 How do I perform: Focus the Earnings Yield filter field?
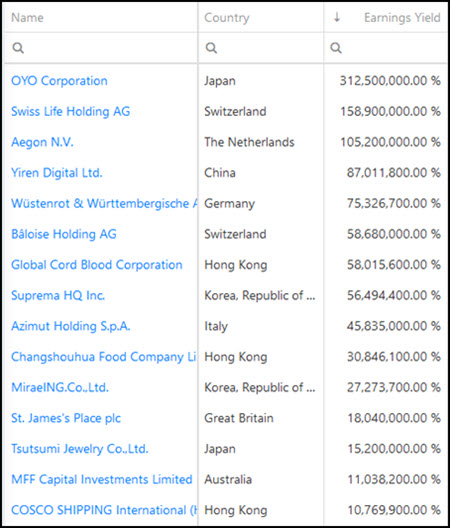(x=386, y=48)
